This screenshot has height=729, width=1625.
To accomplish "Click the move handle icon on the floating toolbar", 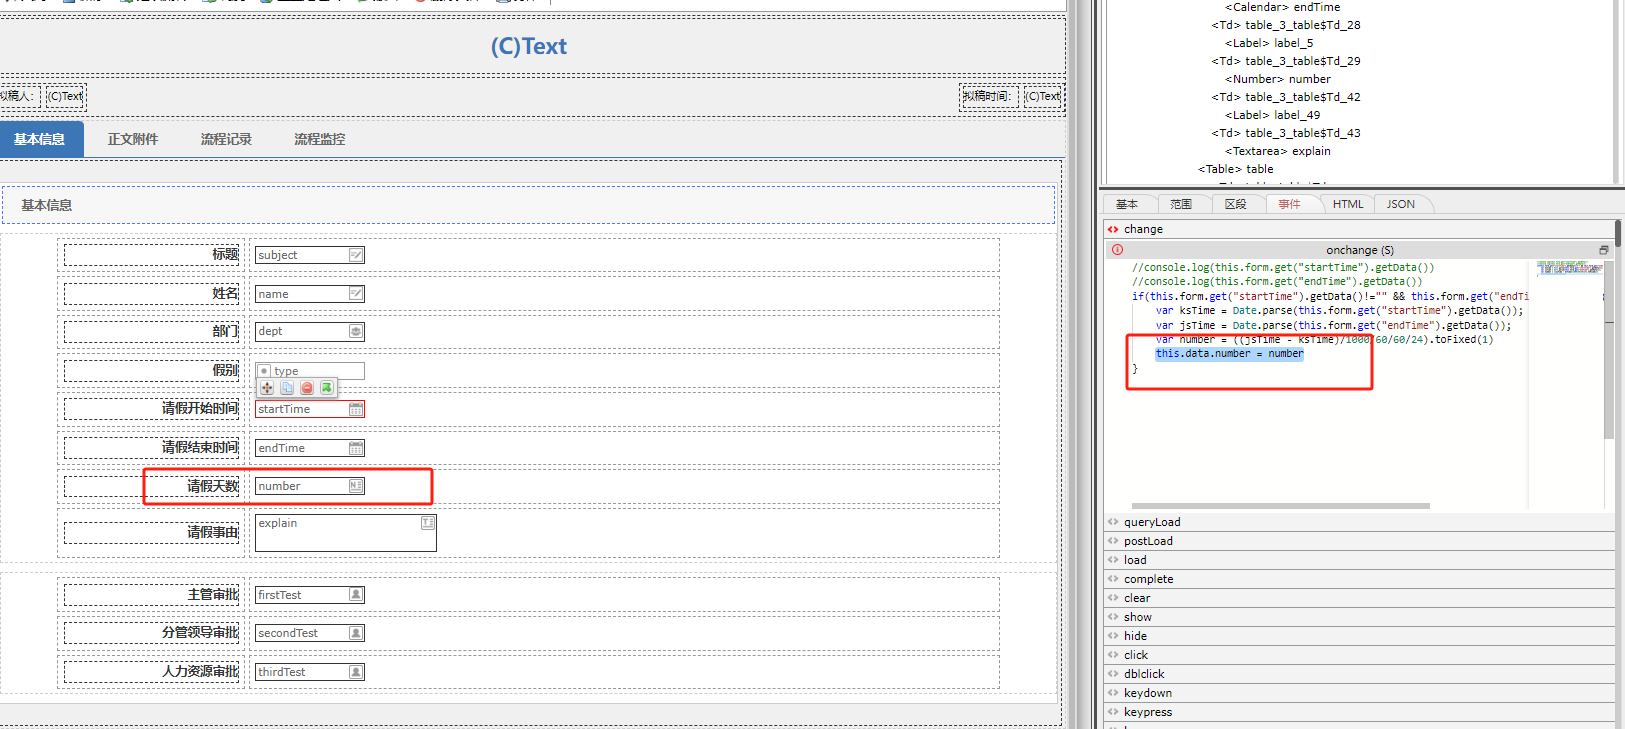I will click(x=267, y=388).
